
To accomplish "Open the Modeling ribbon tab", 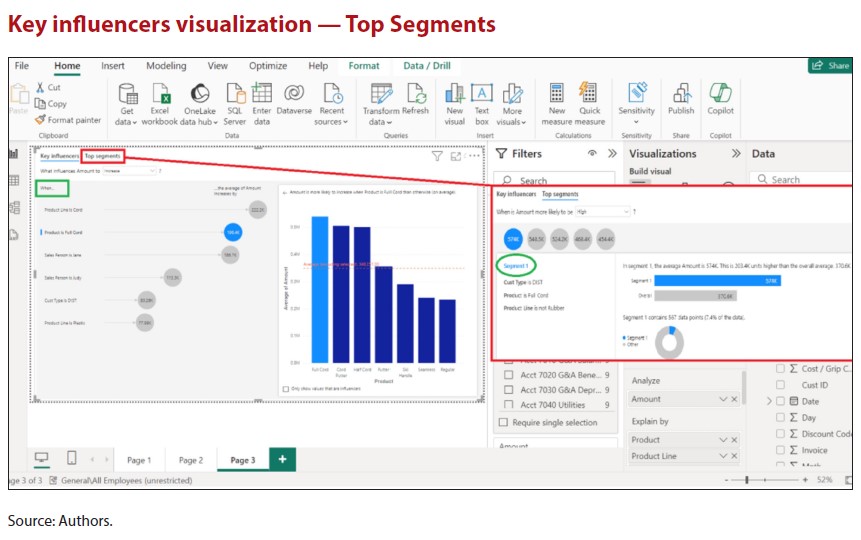I will (x=166, y=66).
